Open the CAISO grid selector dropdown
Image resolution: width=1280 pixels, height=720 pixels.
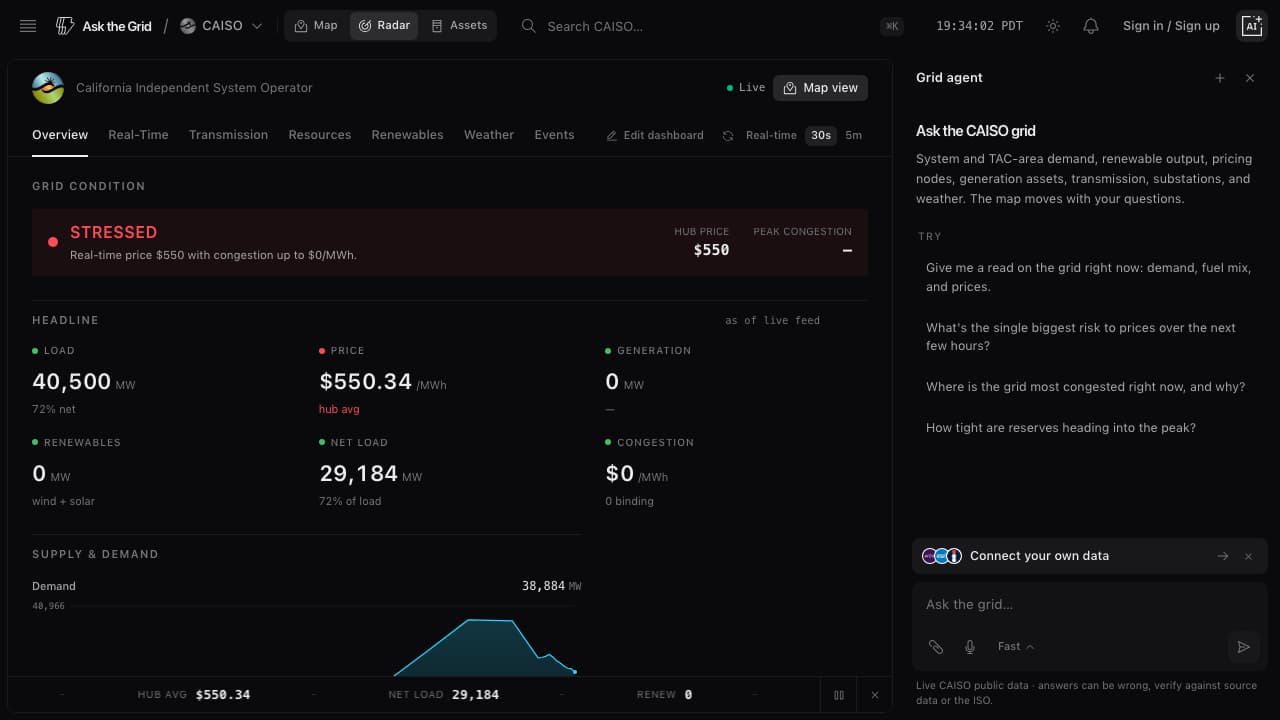[221, 26]
